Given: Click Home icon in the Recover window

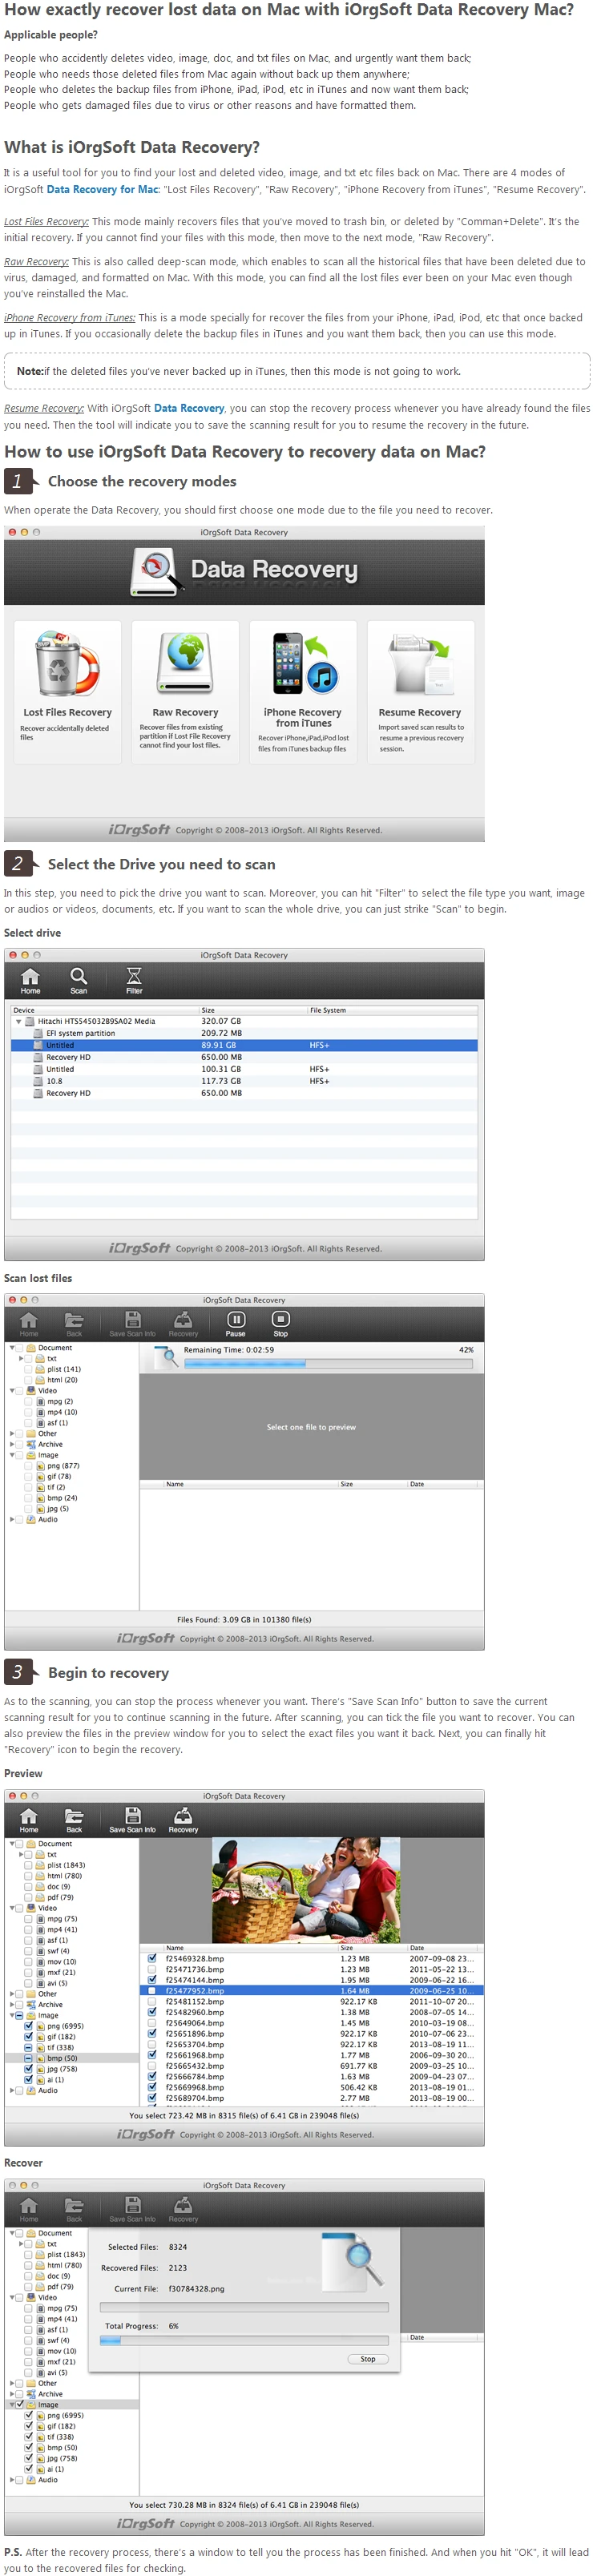Looking at the screenshot, I should (x=29, y=2208).
